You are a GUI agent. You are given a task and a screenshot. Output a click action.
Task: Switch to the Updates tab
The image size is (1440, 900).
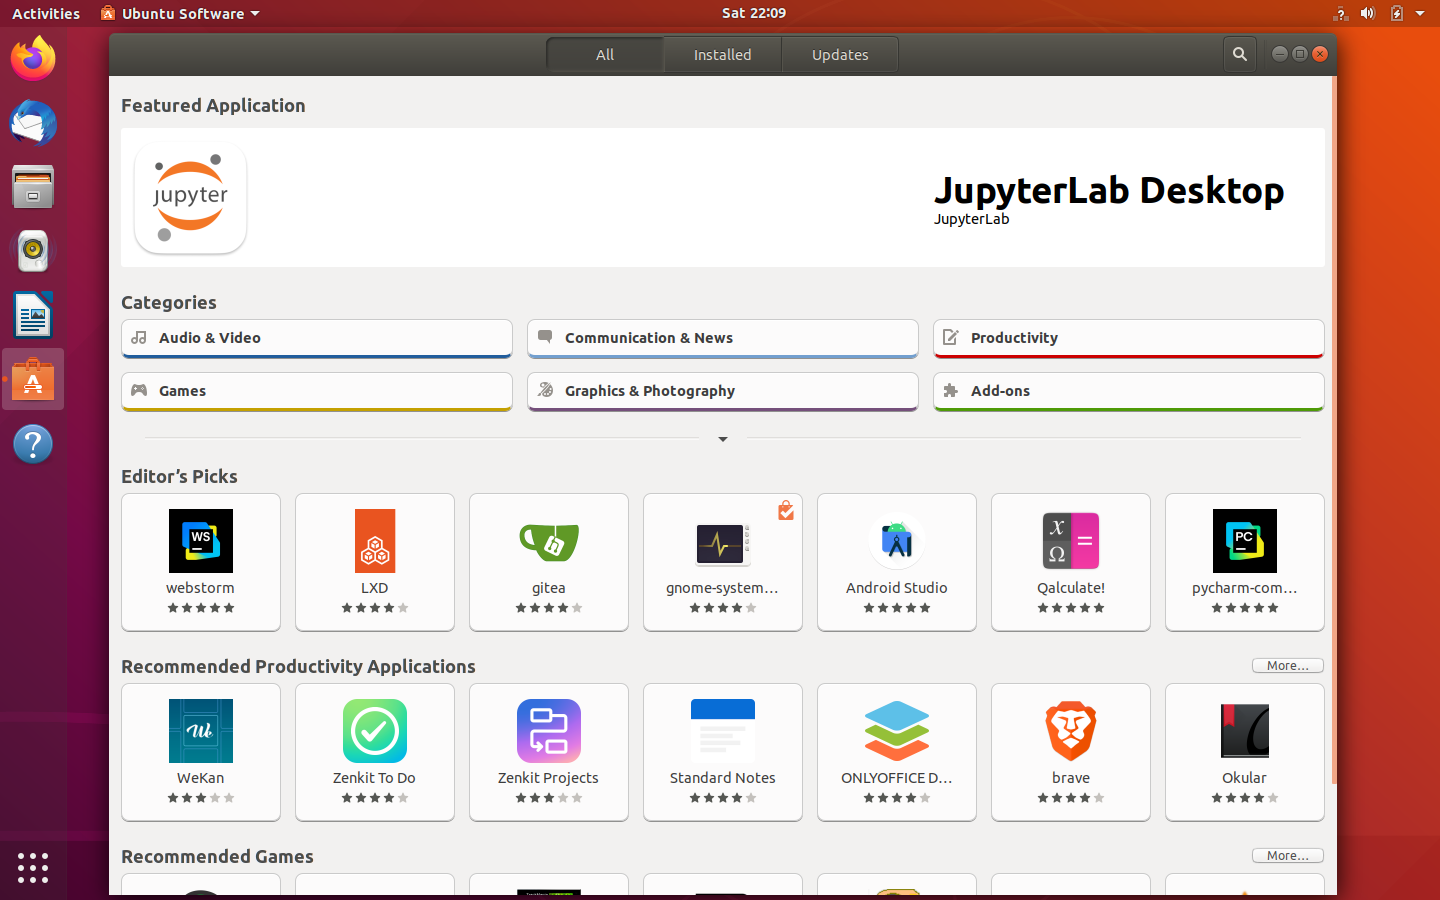click(x=840, y=55)
